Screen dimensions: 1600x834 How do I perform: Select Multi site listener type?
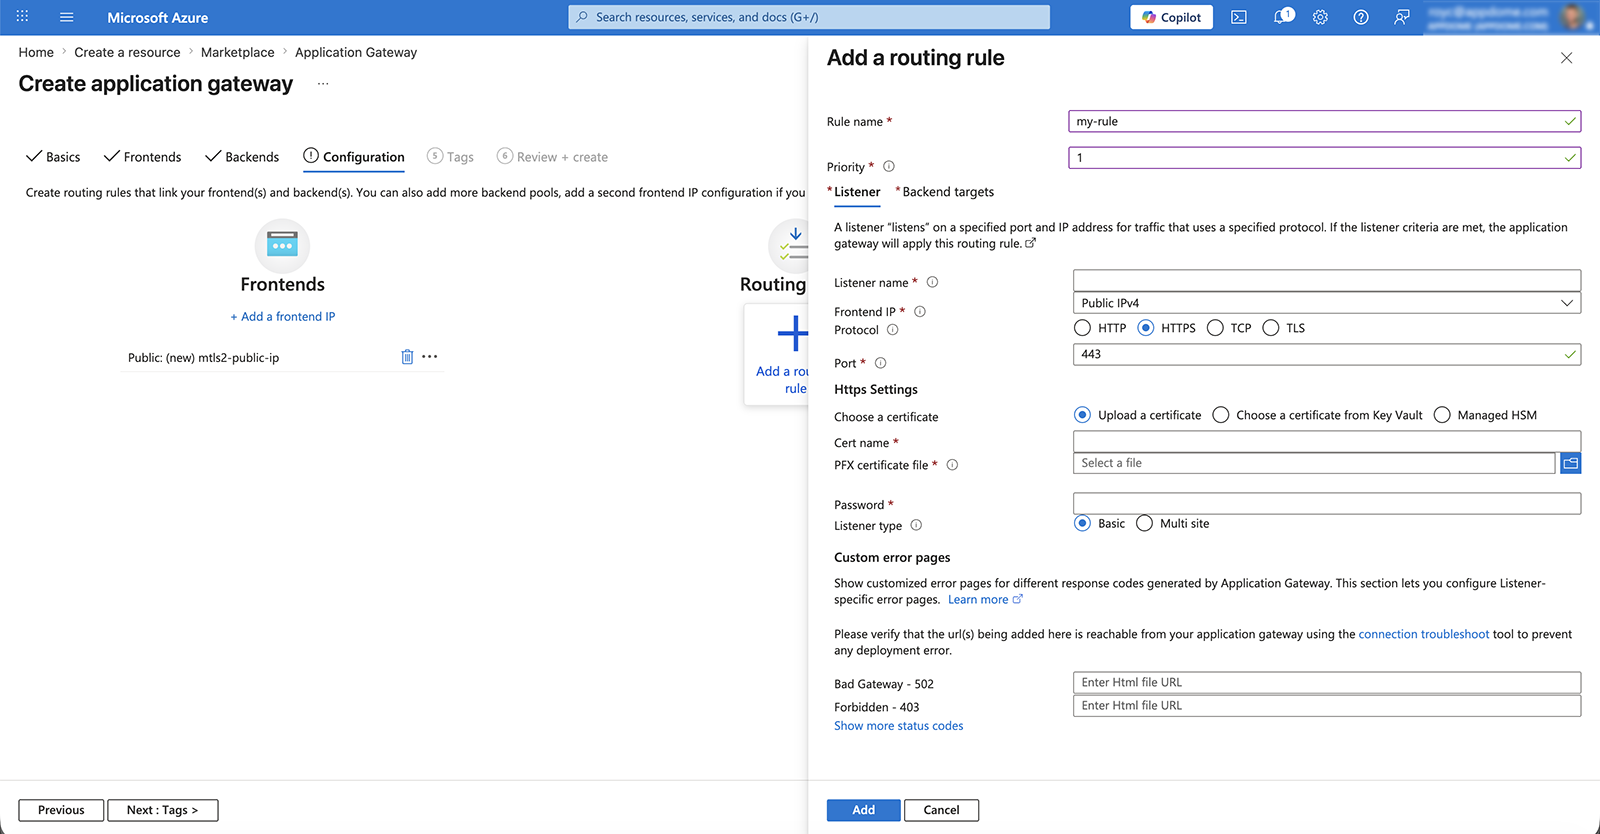[x=1145, y=523]
